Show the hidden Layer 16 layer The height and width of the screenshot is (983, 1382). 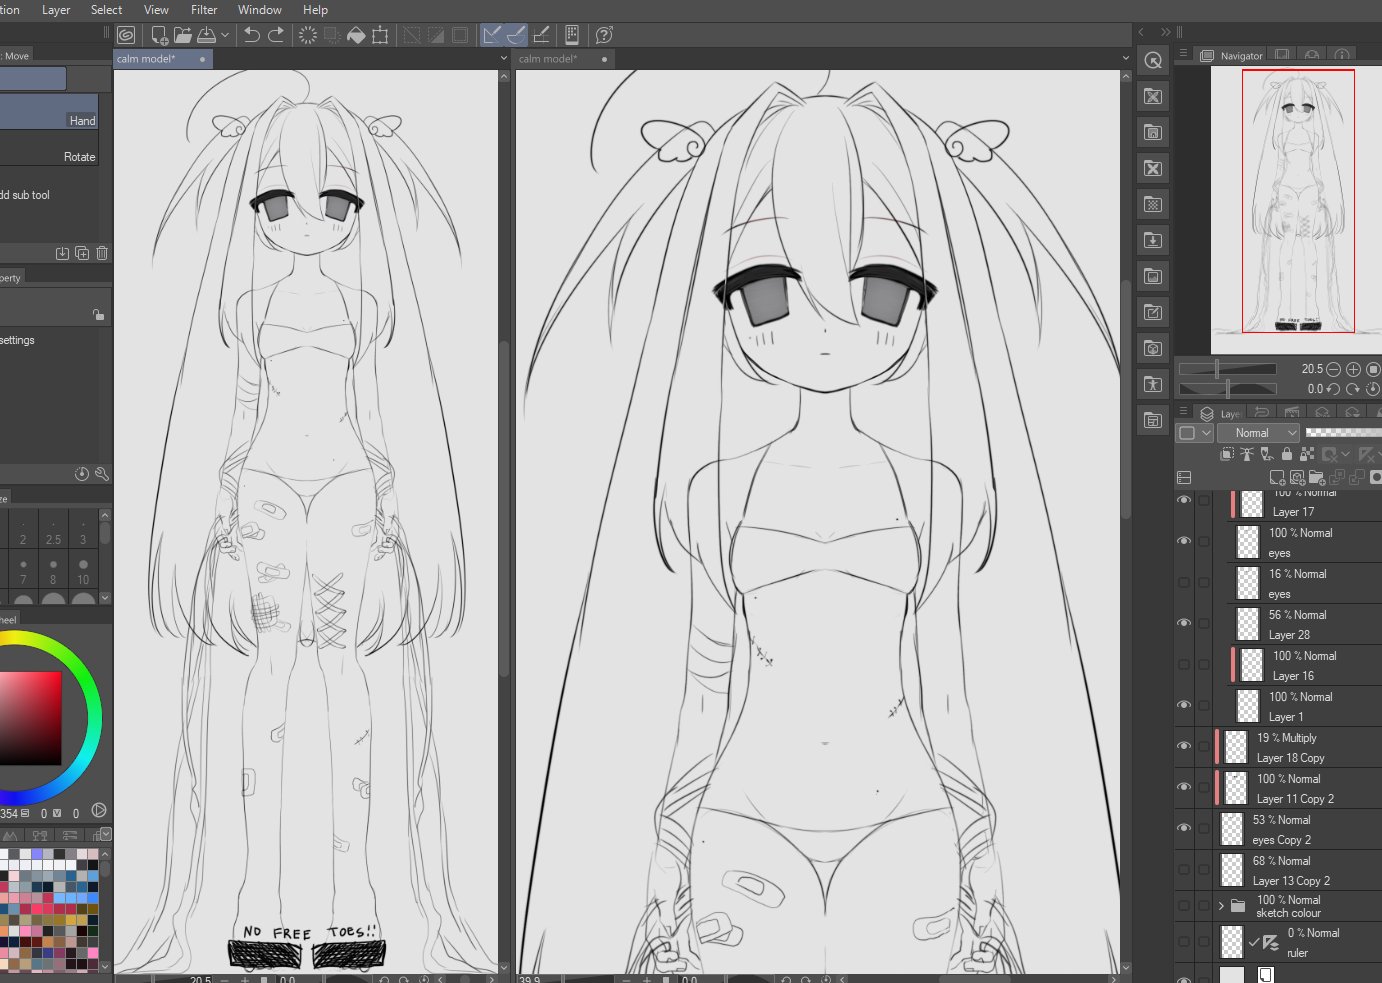click(x=1184, y=664)
